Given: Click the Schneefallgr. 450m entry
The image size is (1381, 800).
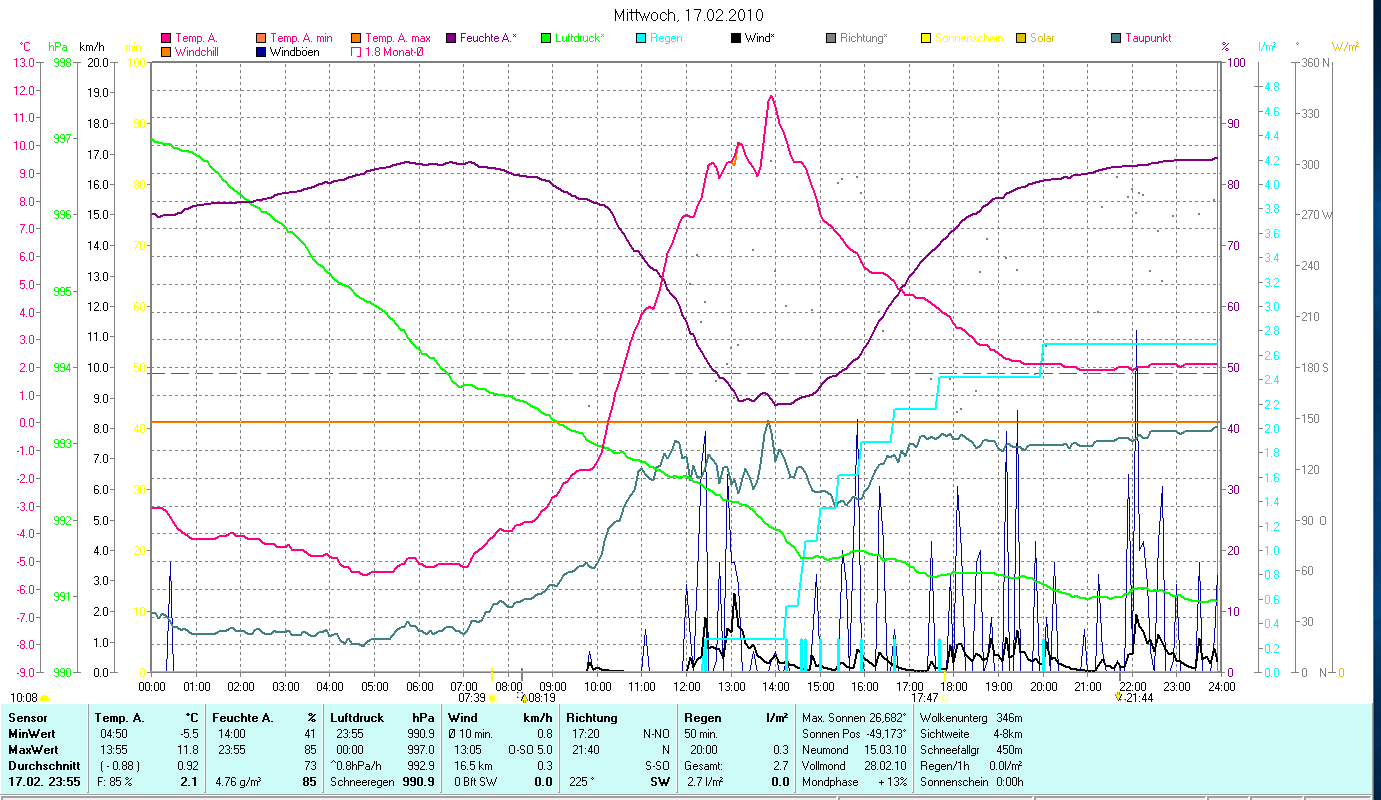Looking at the screenshot, I should 970,751.
